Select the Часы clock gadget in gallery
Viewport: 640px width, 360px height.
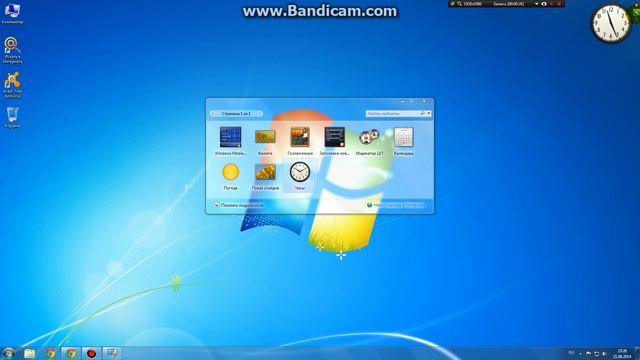[300, 176]
